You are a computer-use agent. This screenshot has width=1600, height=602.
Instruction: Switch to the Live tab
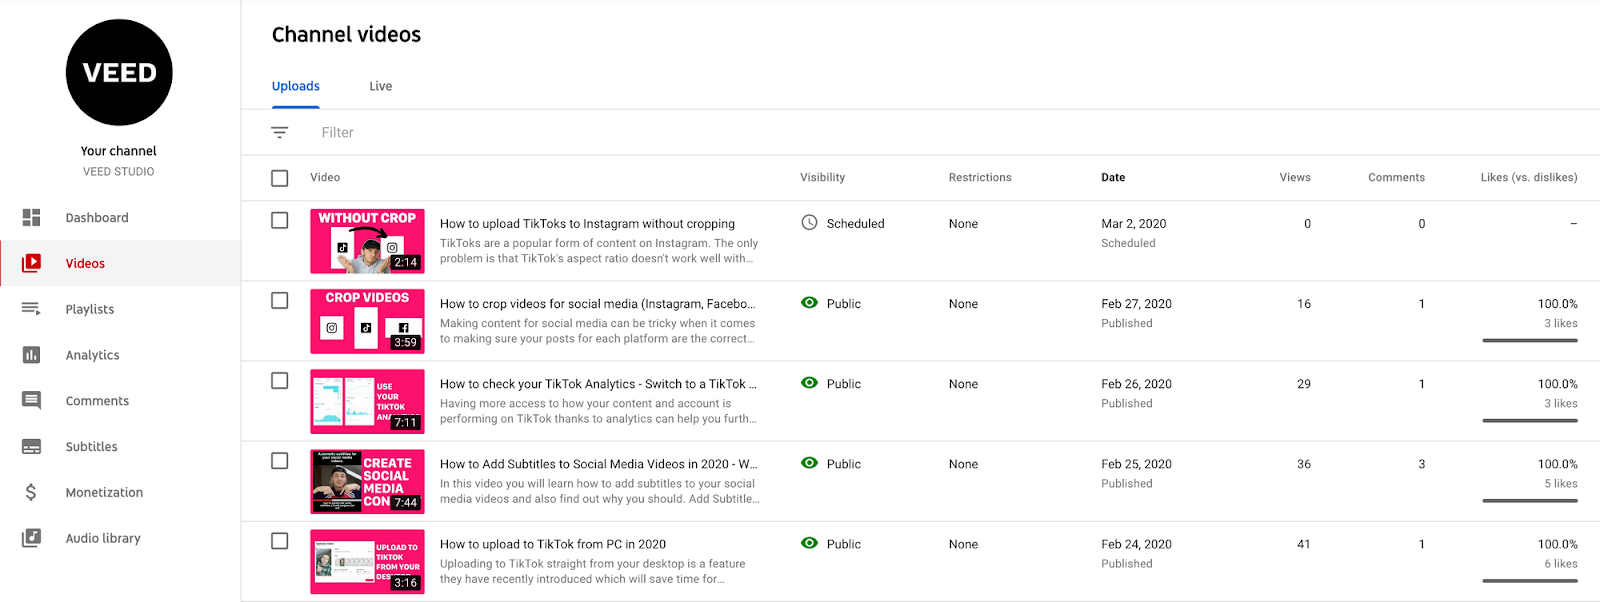(380, 86)
